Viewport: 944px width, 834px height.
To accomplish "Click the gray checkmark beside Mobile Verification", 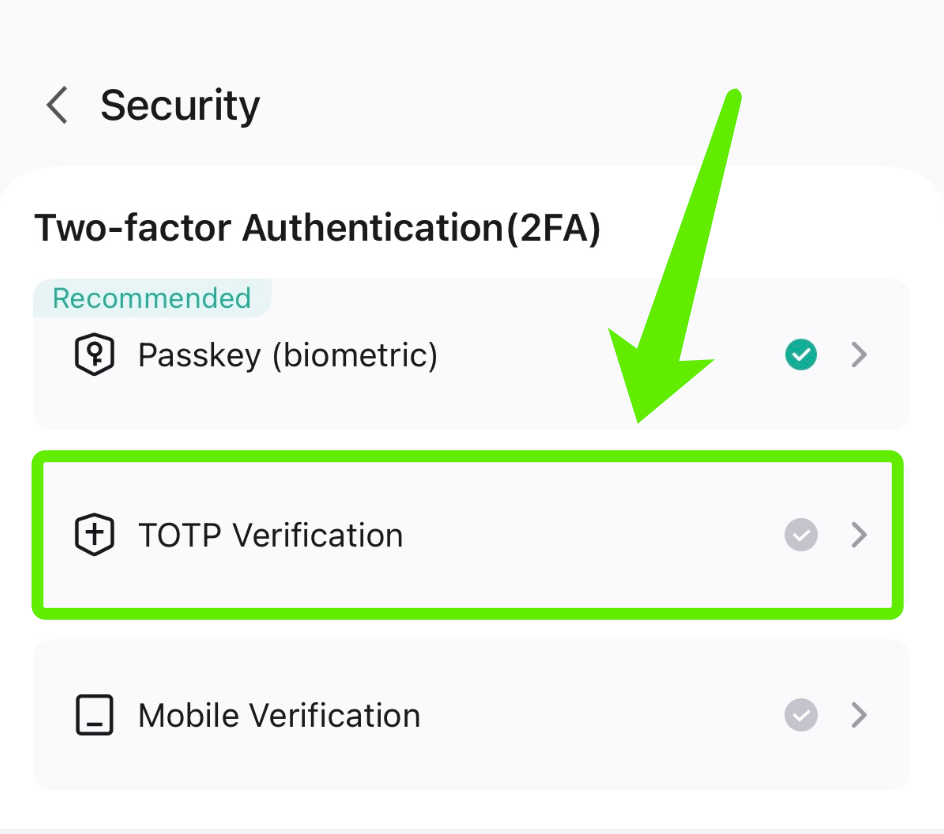I will point(800,715).
